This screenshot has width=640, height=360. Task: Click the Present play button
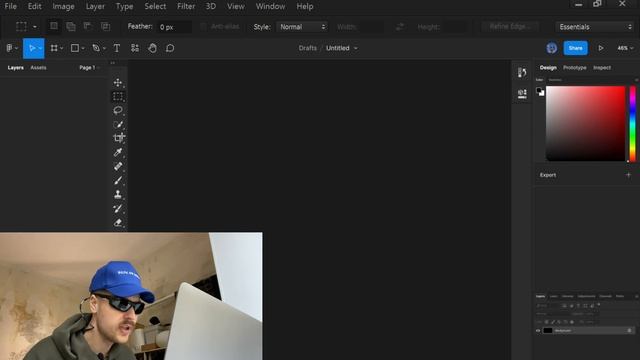coord(601,48)
